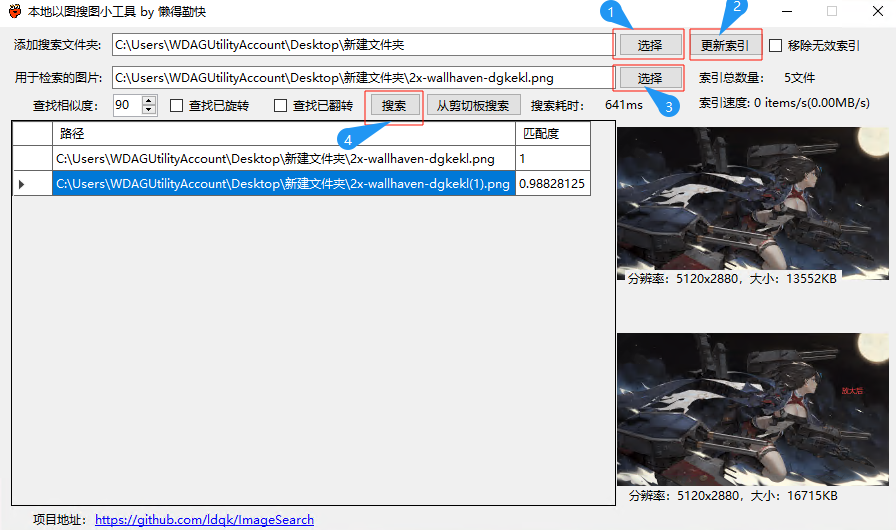Click the 从剪切板搜索 button
The image size is (896, 530).
coord(473,106)
